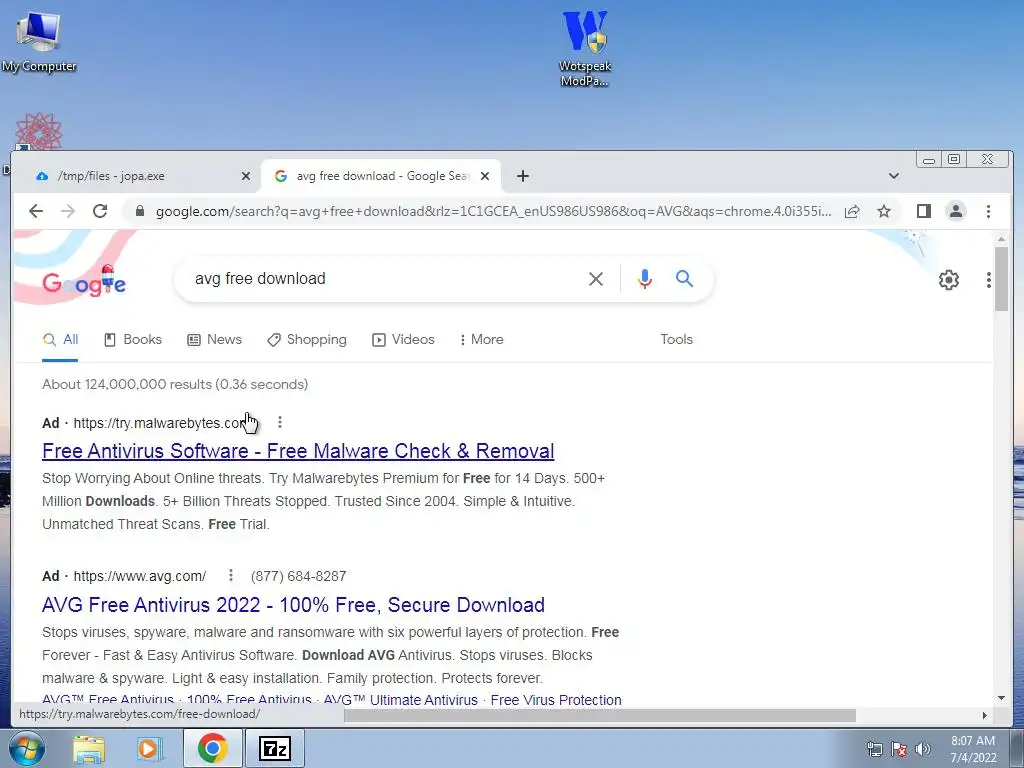1024x768 pixels.
Task: Open Windows Explorer from the taskbar
Action: click(89, 748)
